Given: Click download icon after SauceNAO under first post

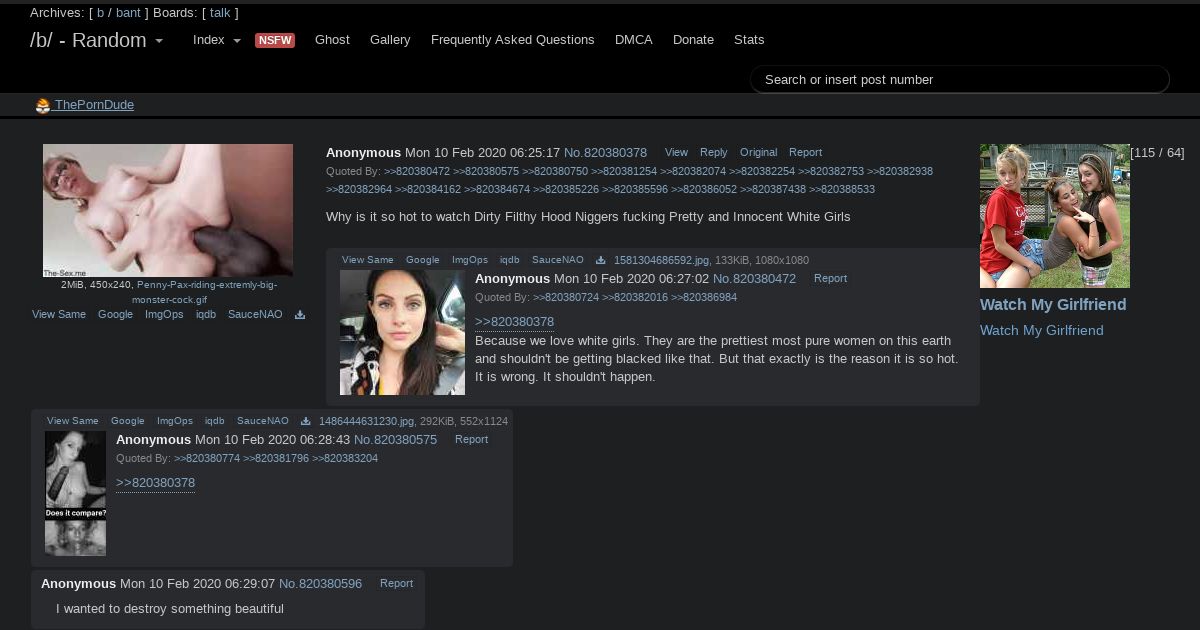Looking at the screenshot, I should (x=299, y=315).
